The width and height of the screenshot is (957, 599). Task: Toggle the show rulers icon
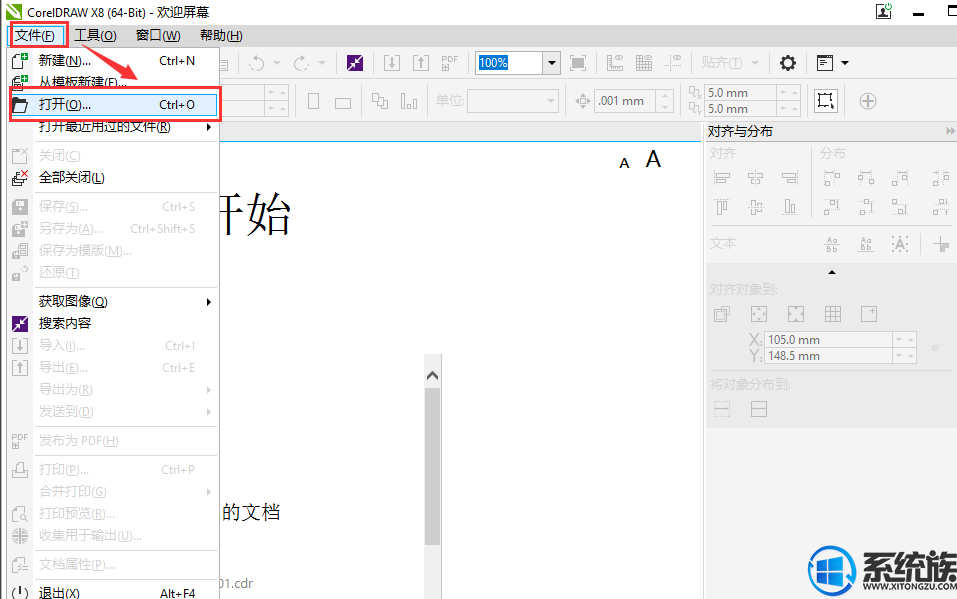(x=615, y=62)
